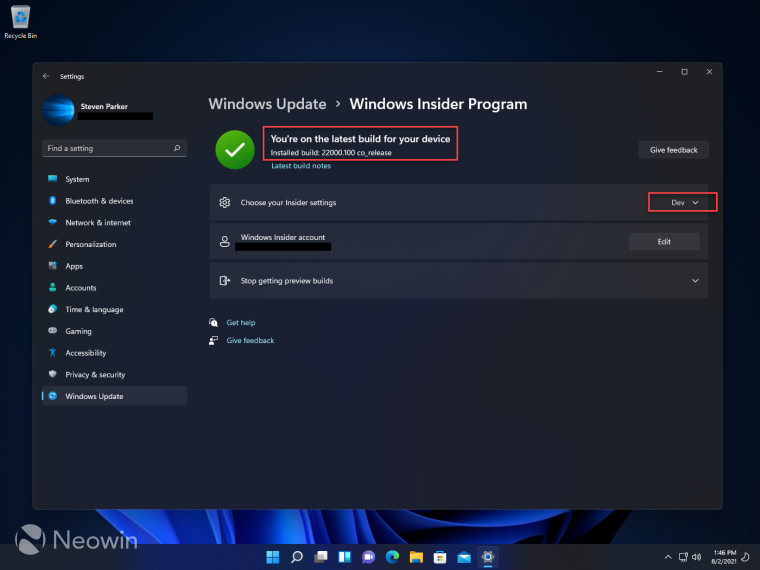Open the Start menu on the taskbar

[273, 557]
